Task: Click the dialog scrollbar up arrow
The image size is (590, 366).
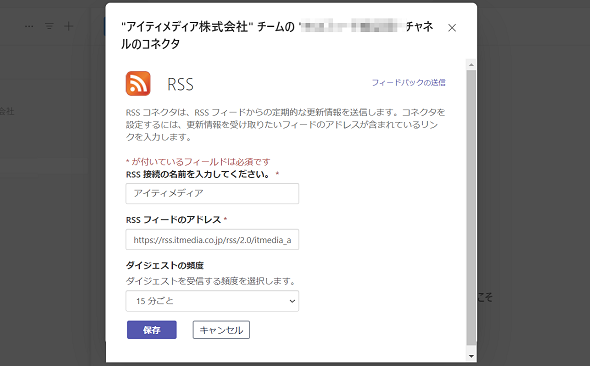Action: pos(471,65)
